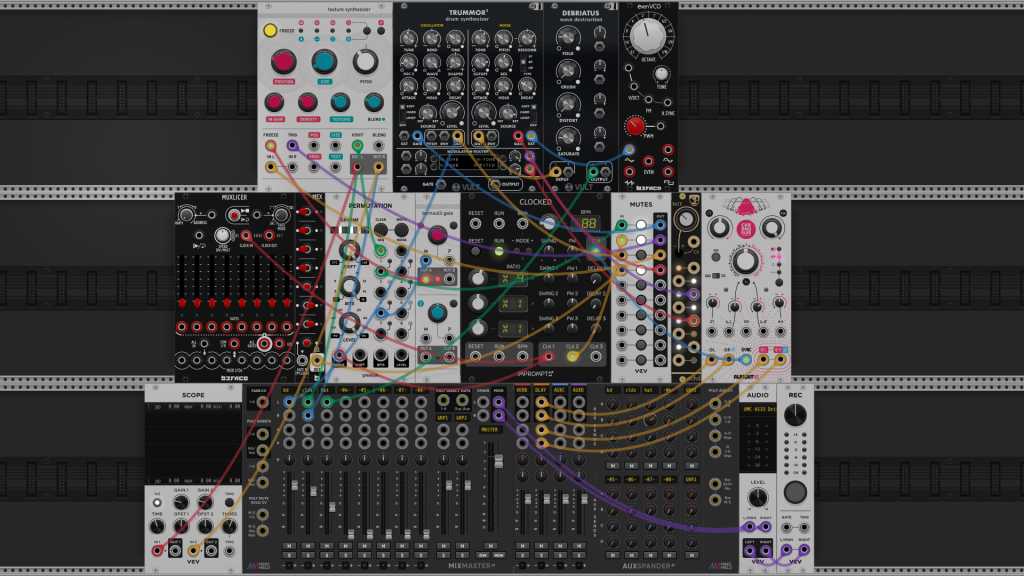1024x576 pixels.
Task: Click the white PITCH knob
Action: click(x=365, y=61)
